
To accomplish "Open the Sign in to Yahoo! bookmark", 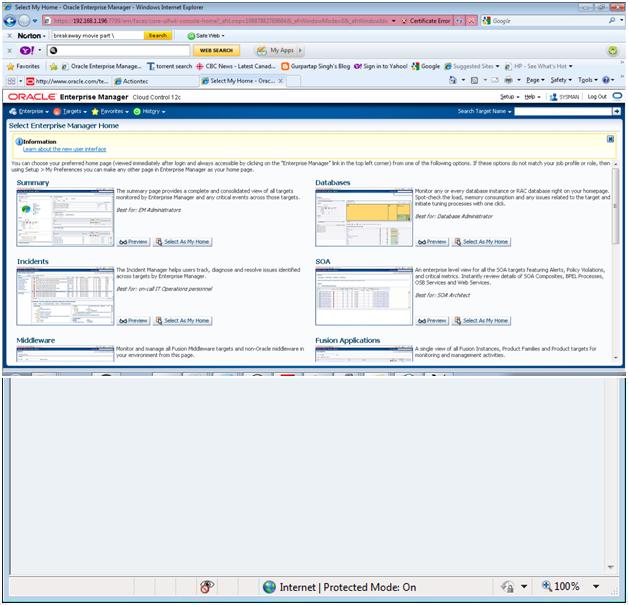I will pos(381,66).
